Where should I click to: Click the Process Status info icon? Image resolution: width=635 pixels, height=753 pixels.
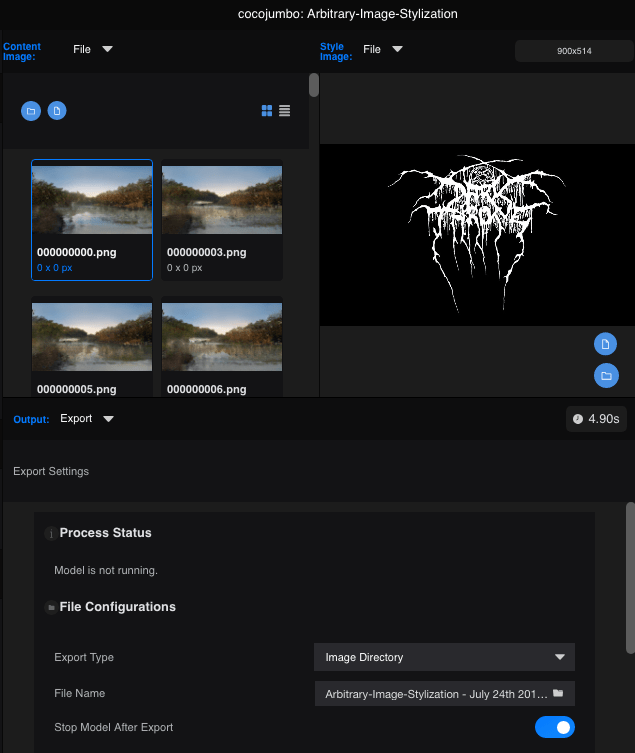pyautogui.click(x=50, y=534)
